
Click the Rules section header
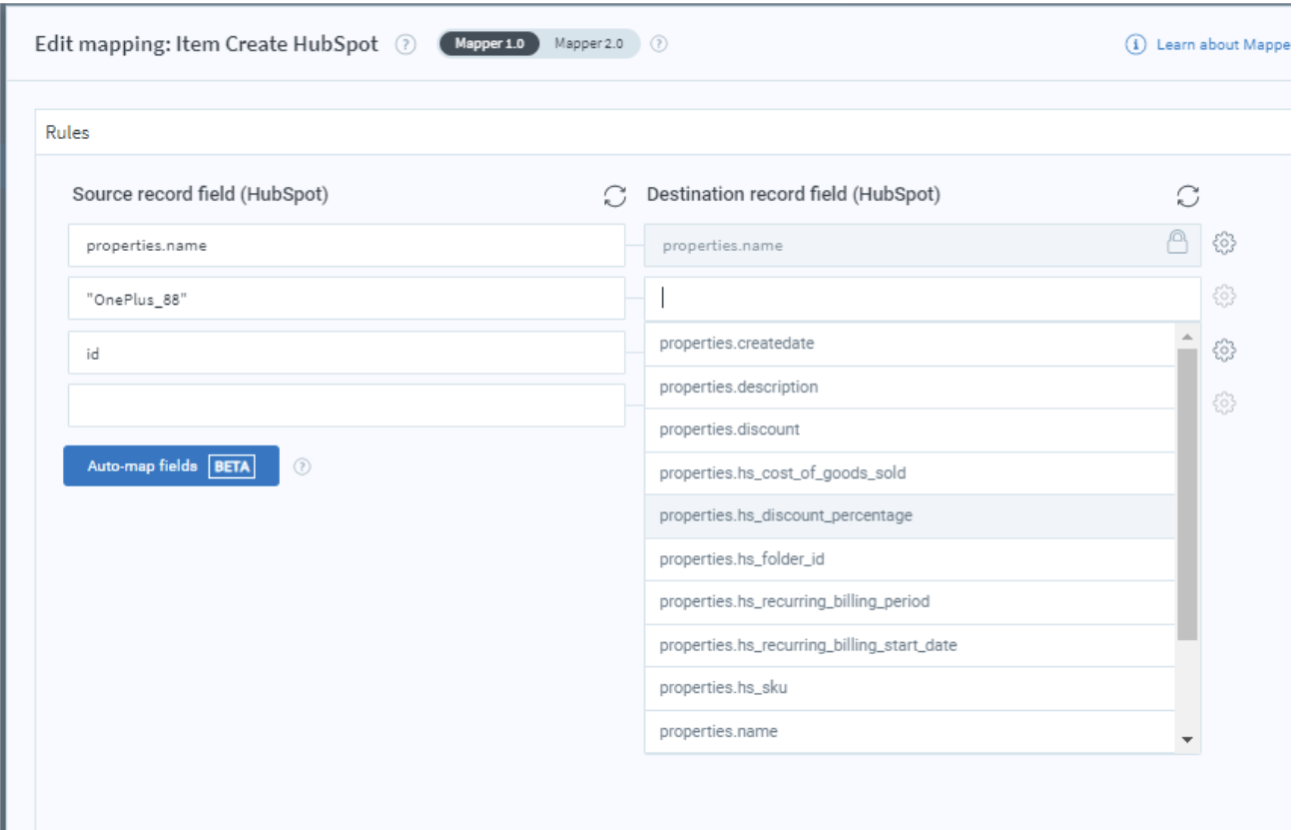666,132
